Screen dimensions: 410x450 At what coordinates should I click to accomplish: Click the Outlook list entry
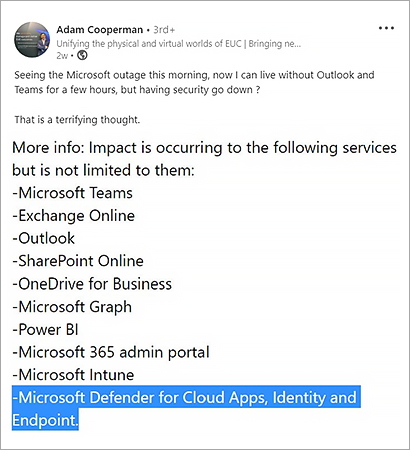tap(43, 238)
